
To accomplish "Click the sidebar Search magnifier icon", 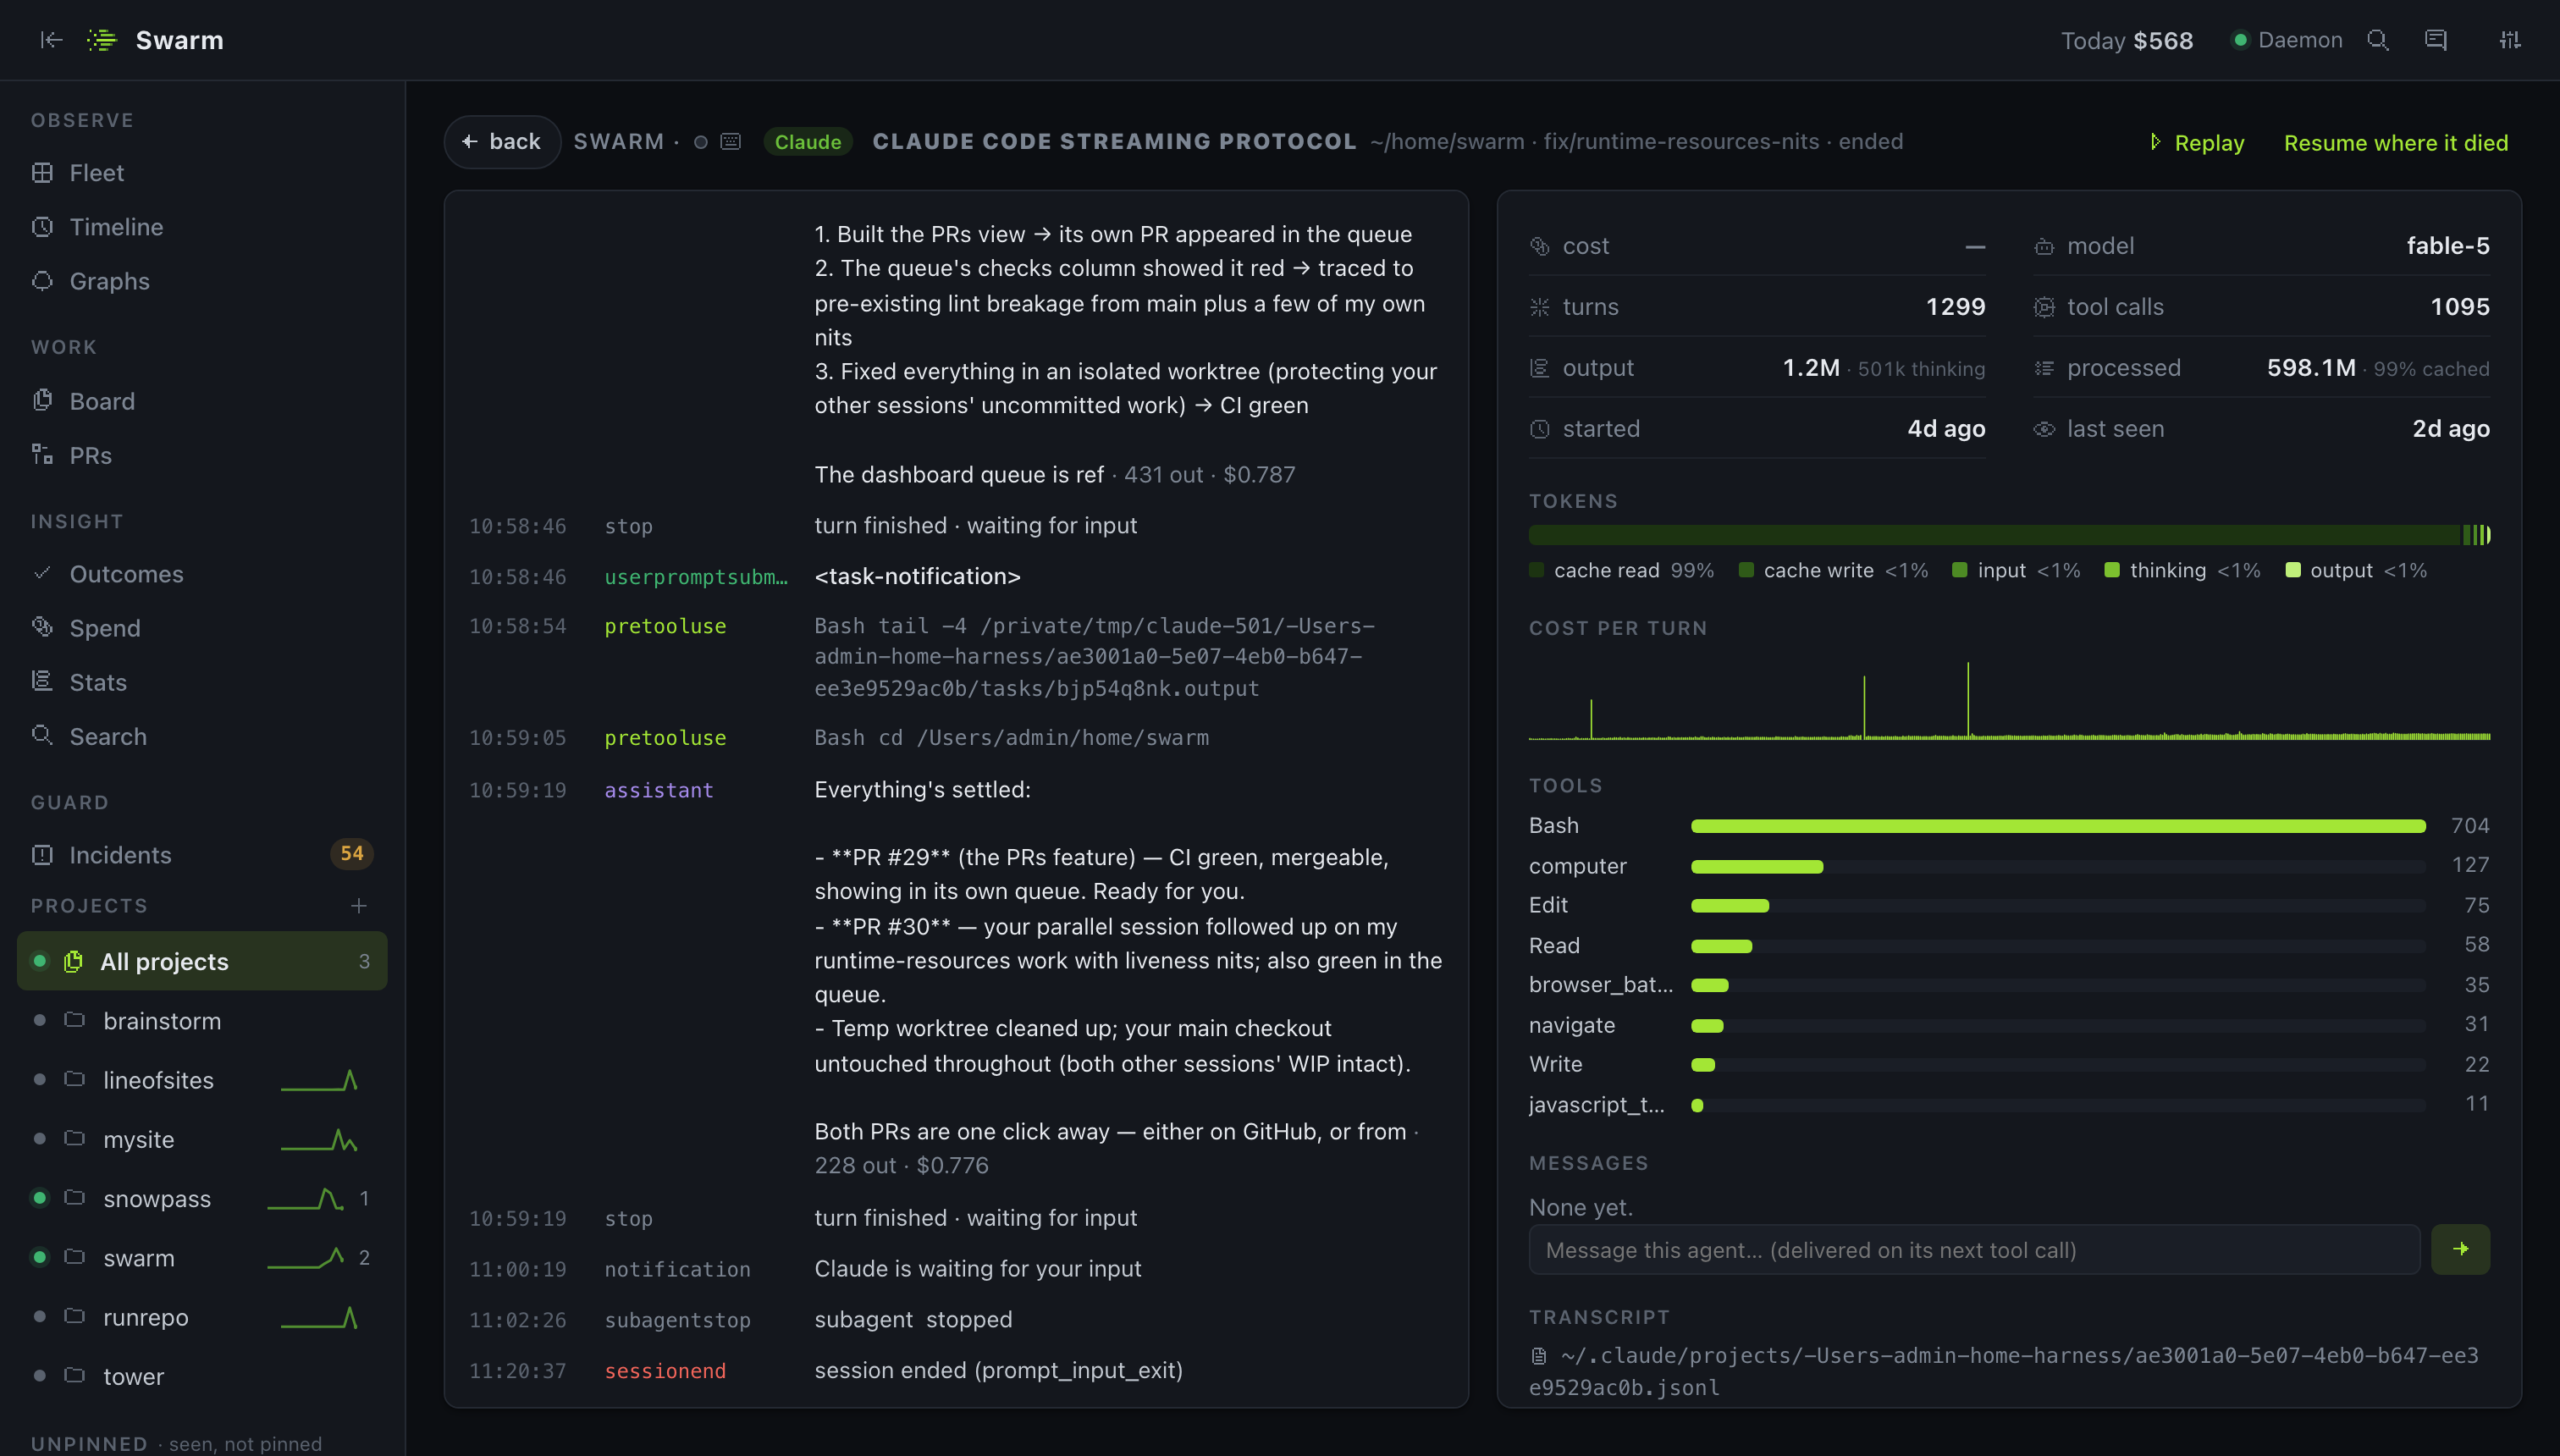I will pyautogui.click(x=42, y=735).
